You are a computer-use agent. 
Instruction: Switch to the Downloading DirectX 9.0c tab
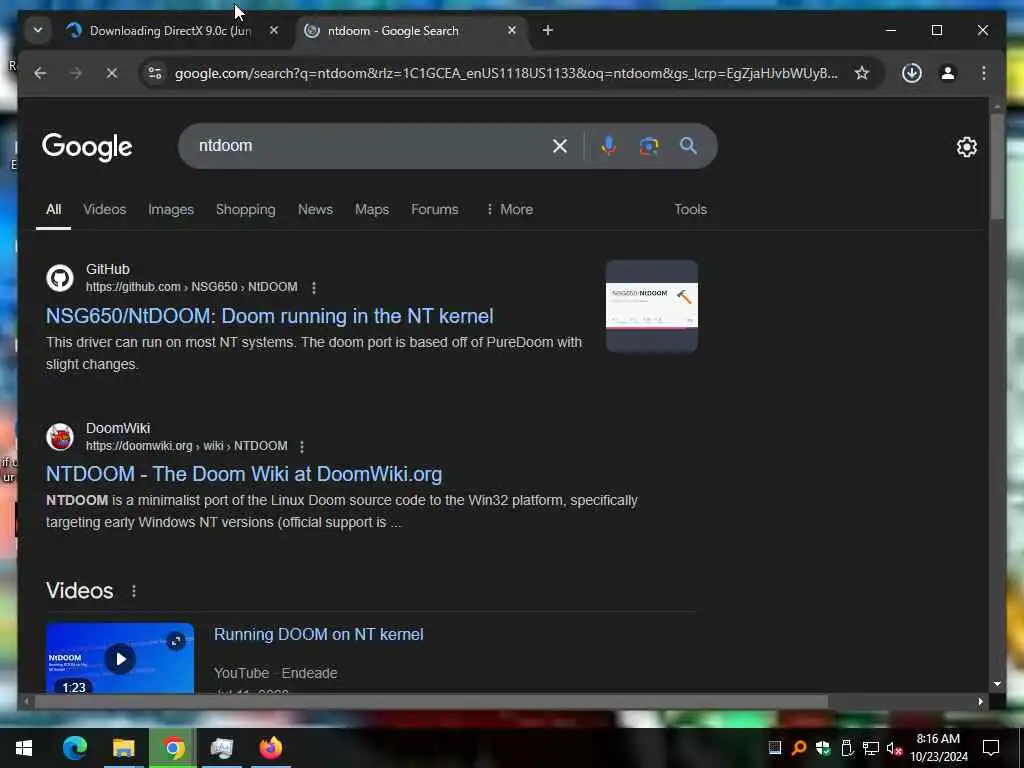[172, 31]
